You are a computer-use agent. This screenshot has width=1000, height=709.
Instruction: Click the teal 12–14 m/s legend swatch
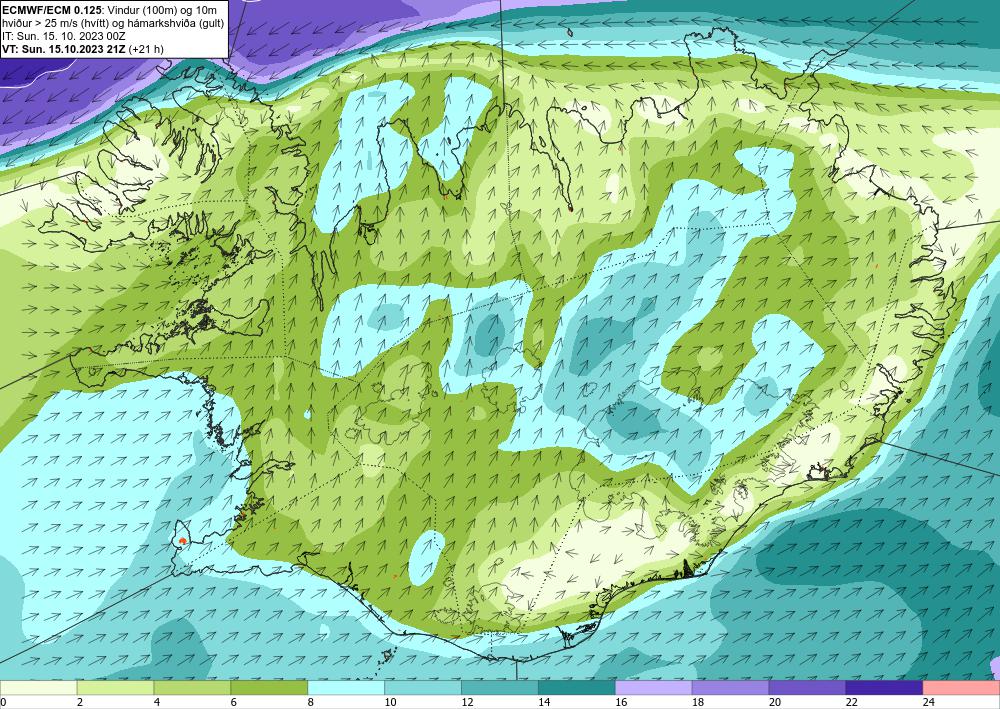[x=500, y=688]
